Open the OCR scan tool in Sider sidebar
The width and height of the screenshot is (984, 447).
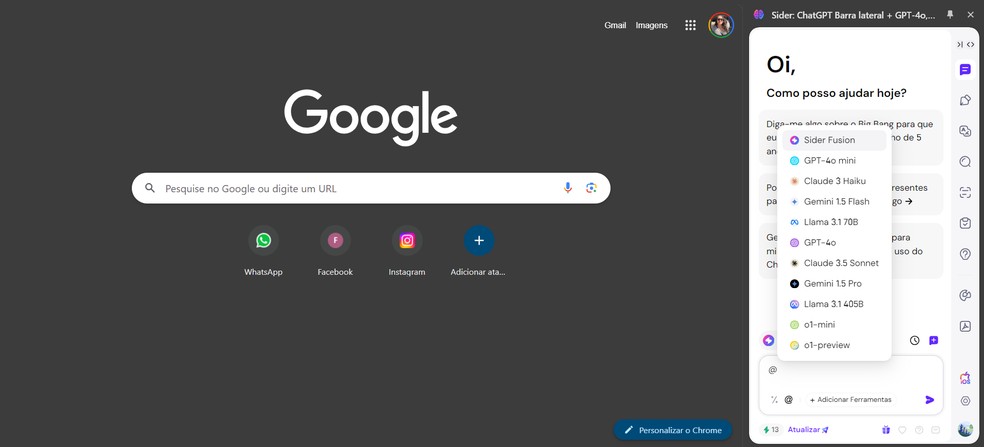(x=965, y=193)
